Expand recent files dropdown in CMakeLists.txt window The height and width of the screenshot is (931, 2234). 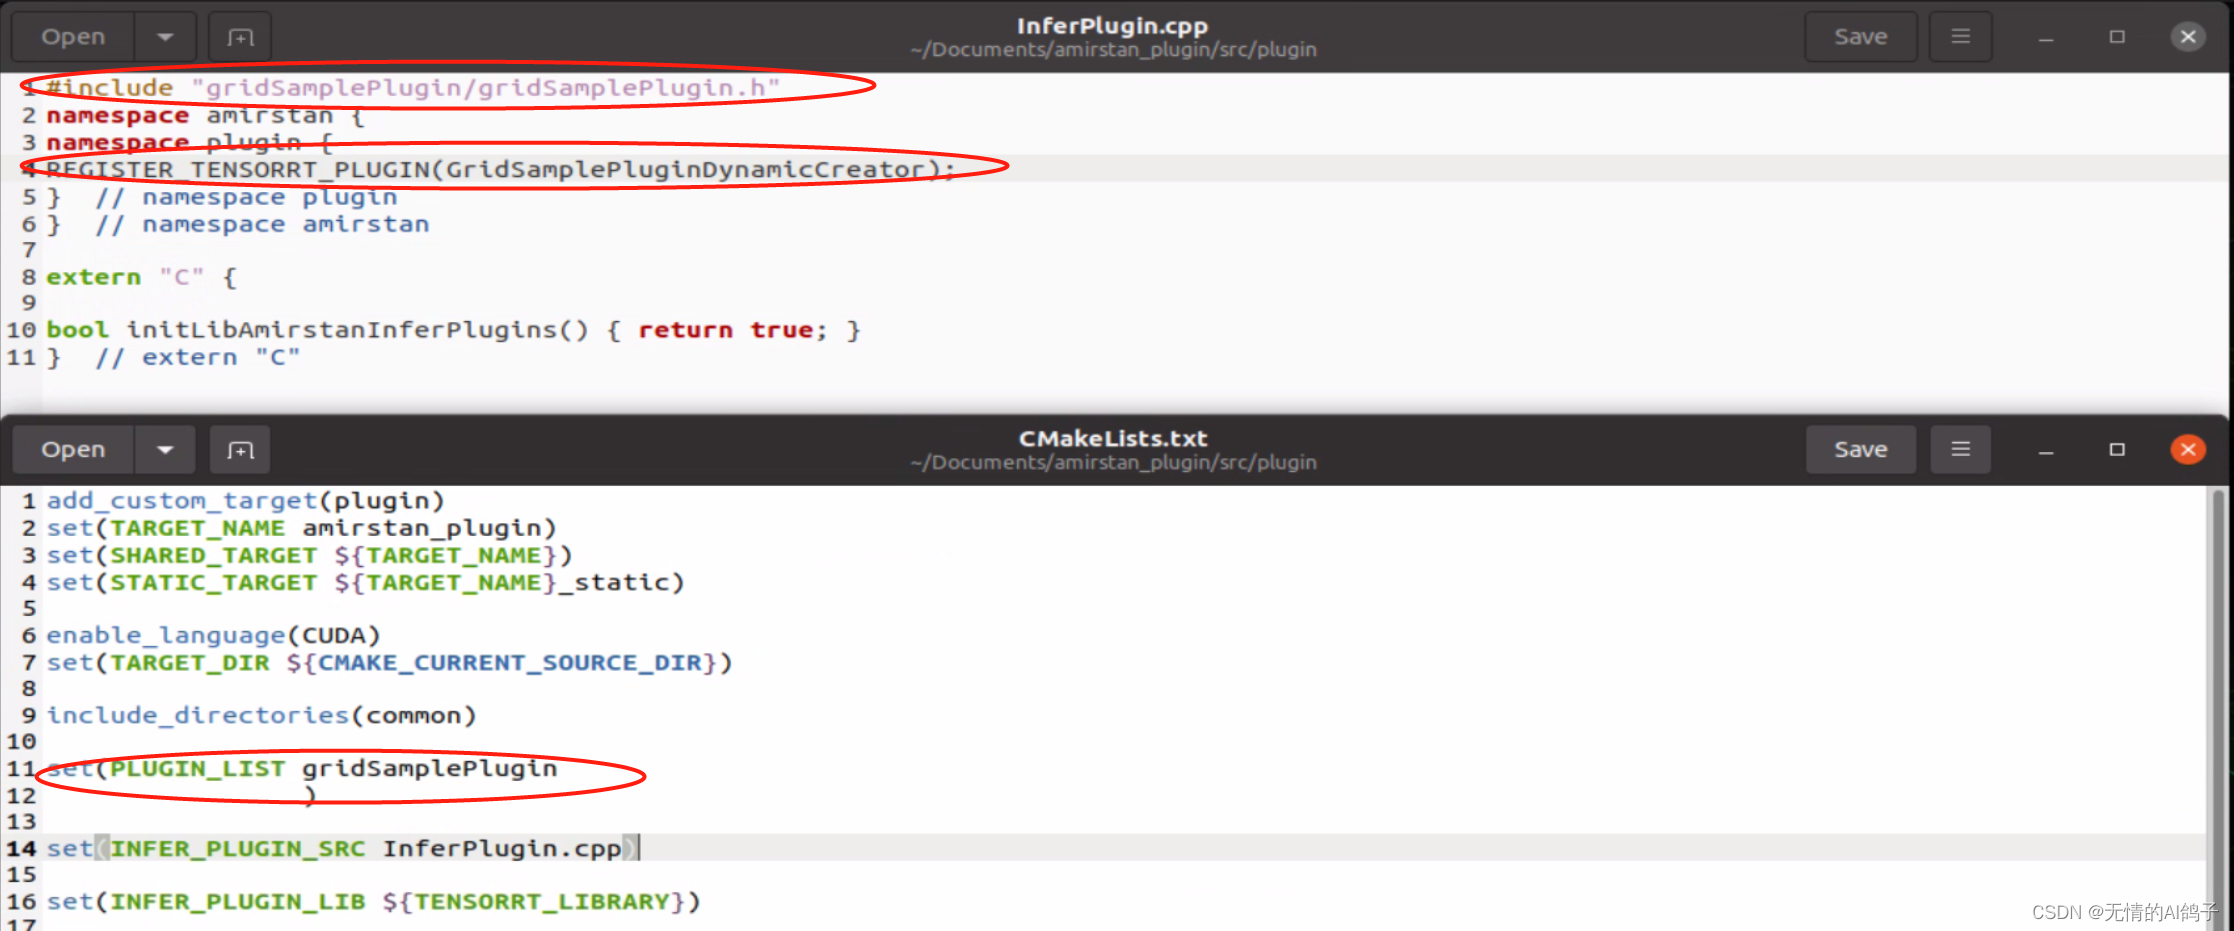point(165,450)
